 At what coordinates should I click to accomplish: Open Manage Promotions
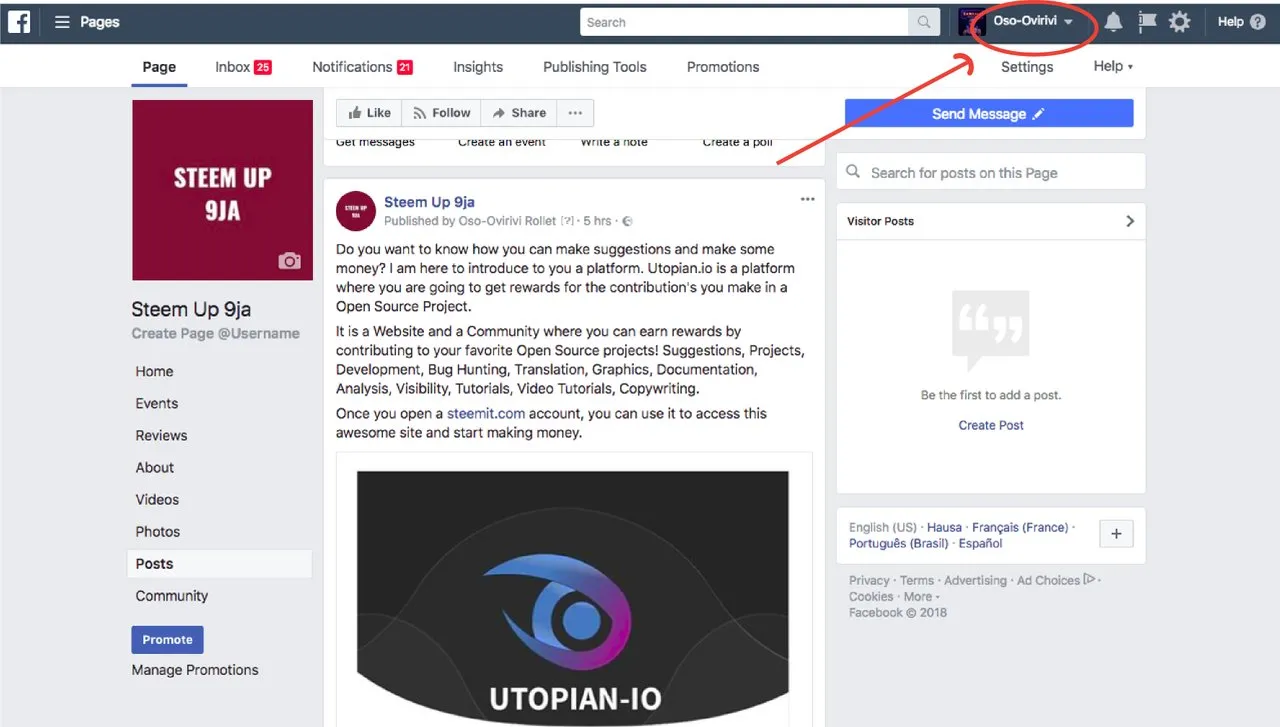click(x=195, y=670)
